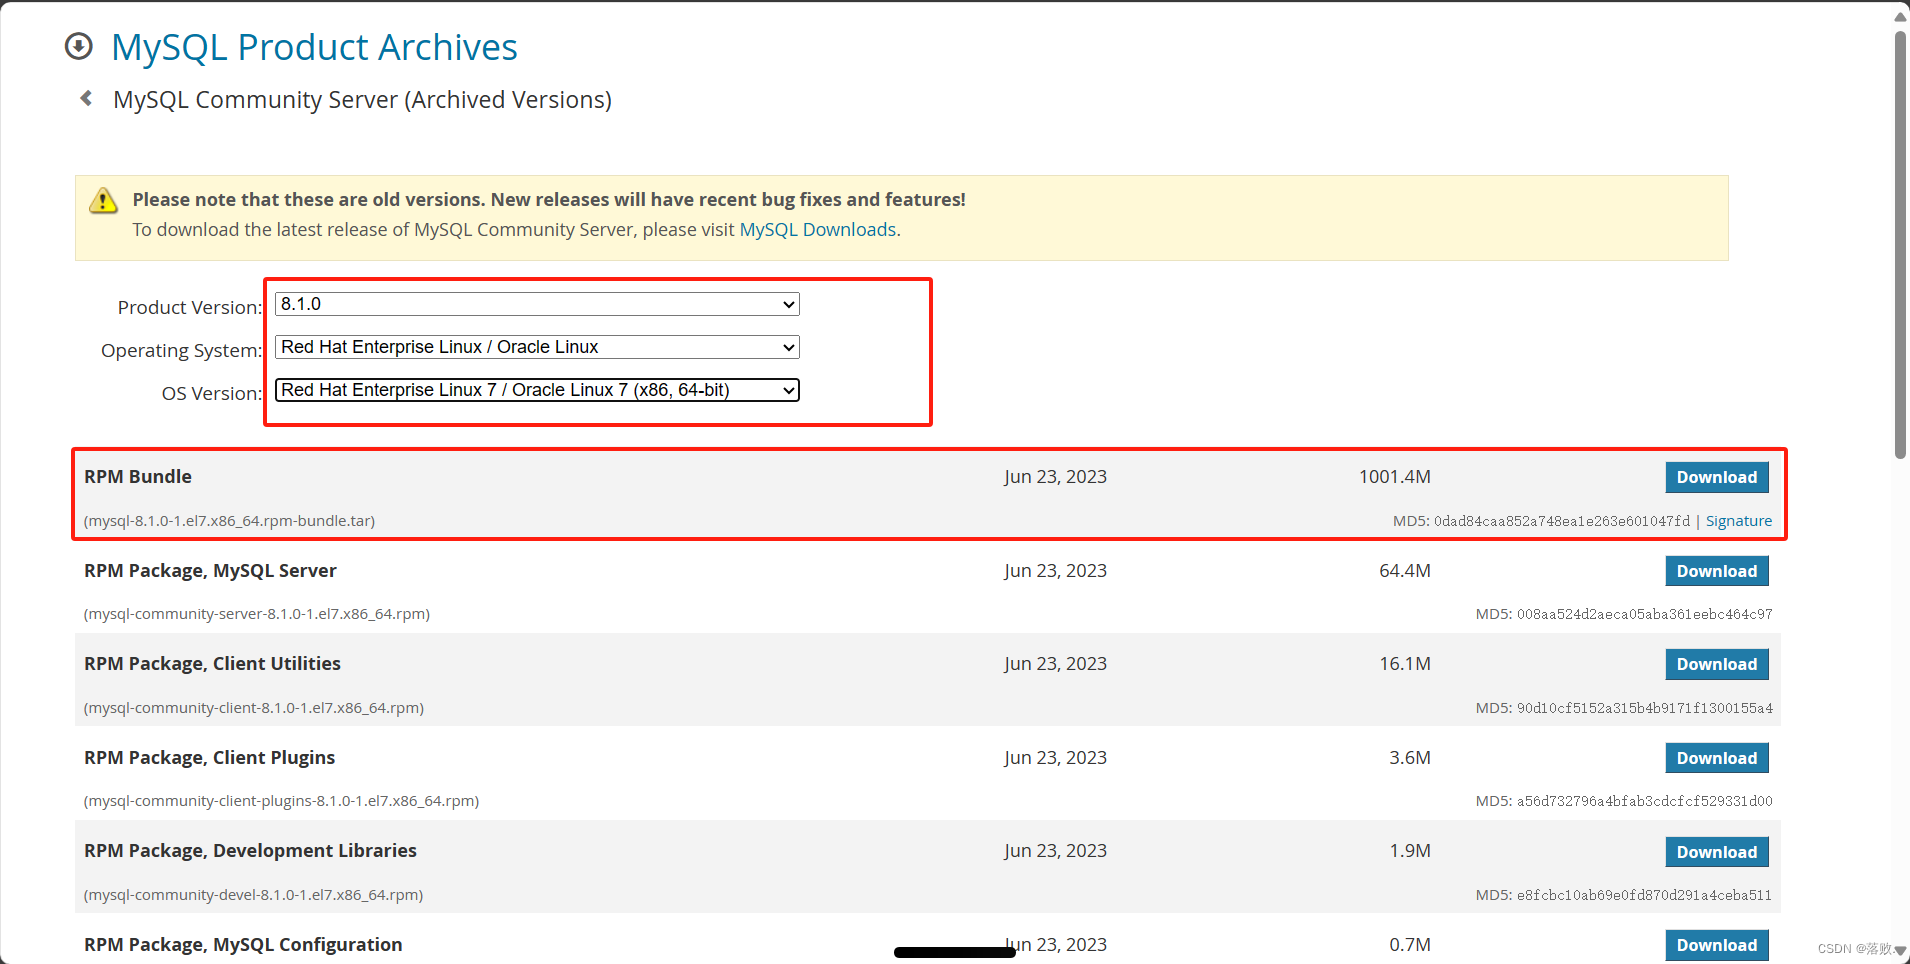Select filename mysql-community-client-plugins-8.1.0-1.el7.x86_64.rpm

(282, 801)
